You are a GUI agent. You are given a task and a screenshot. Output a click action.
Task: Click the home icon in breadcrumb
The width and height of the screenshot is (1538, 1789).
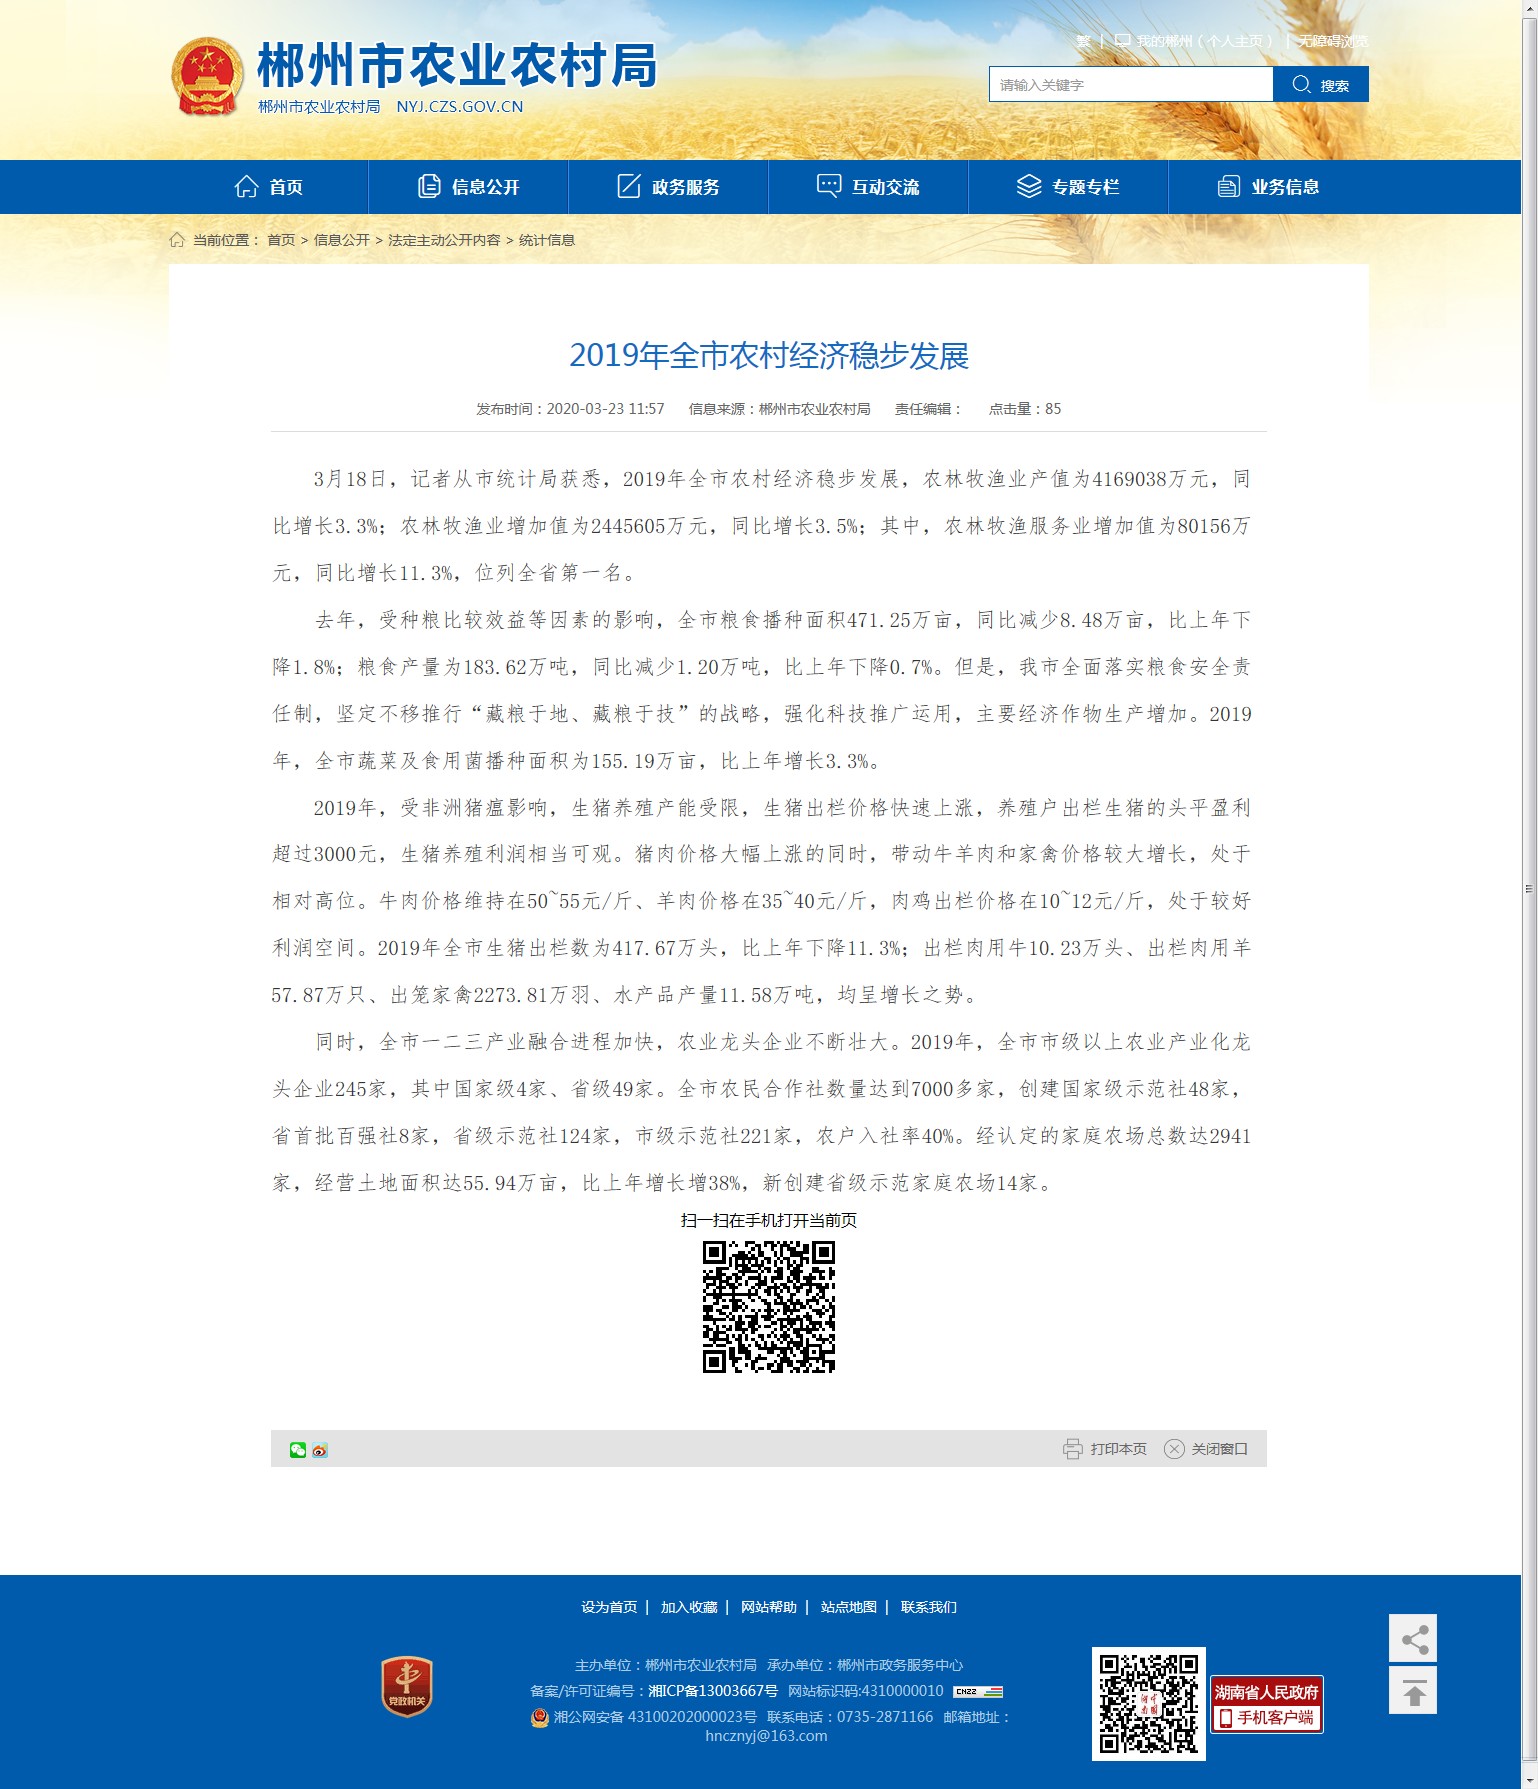(x=177, y=239)
